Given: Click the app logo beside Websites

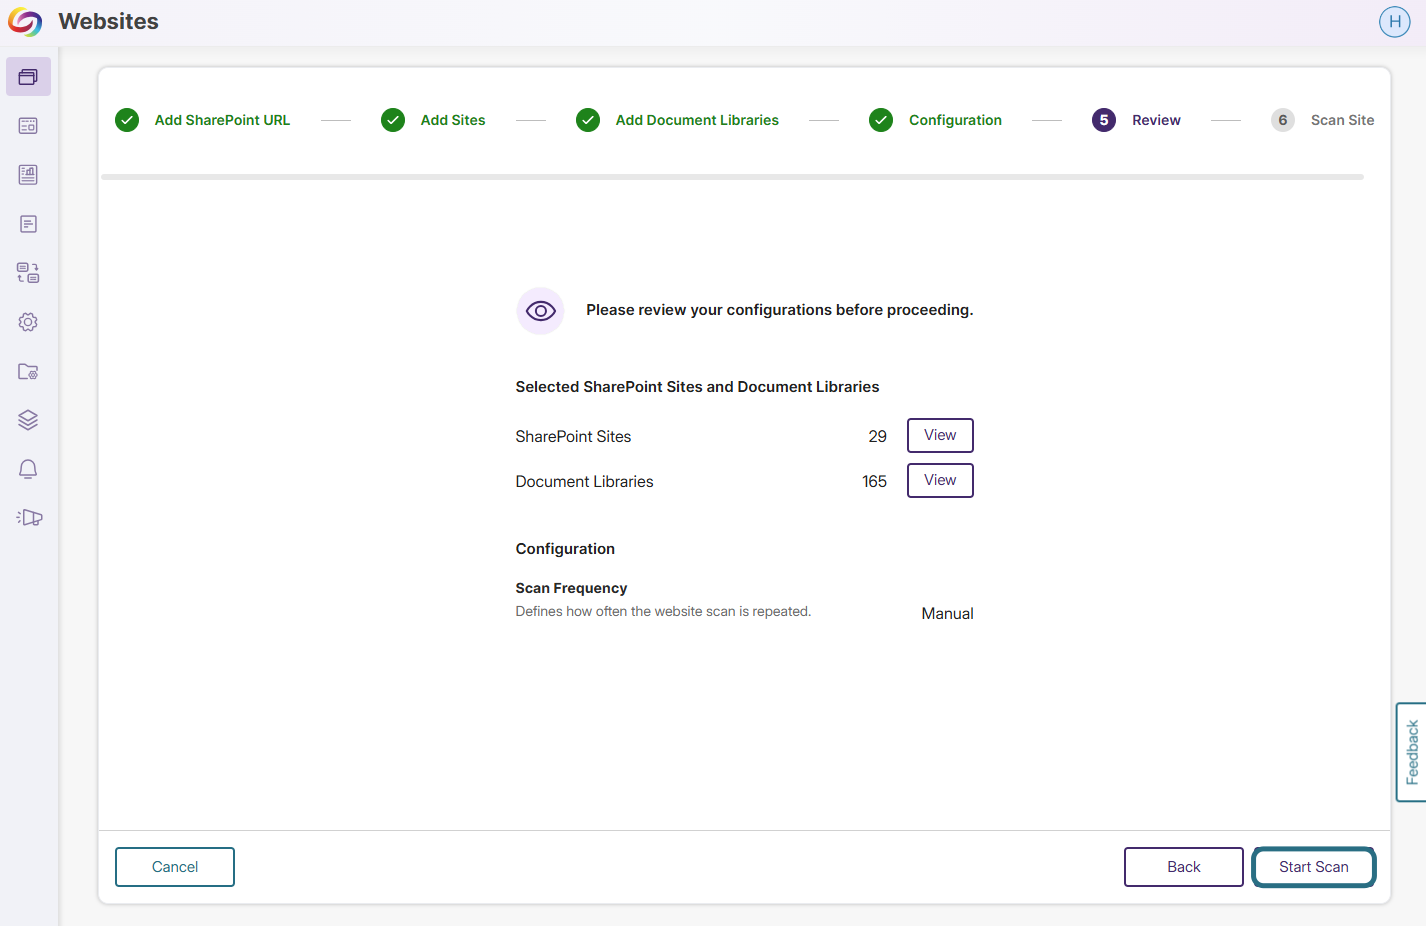Looking at the screenshot, I should coord(25,22).
